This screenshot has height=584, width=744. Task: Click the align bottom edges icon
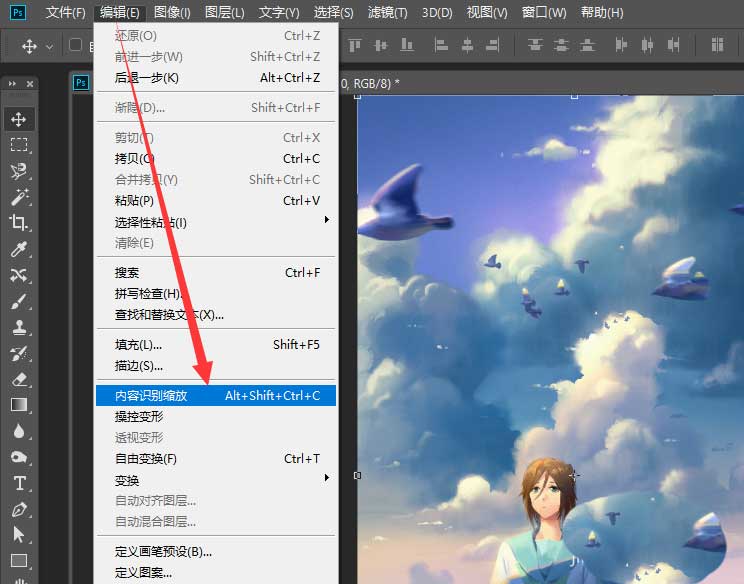pos(407,45)
